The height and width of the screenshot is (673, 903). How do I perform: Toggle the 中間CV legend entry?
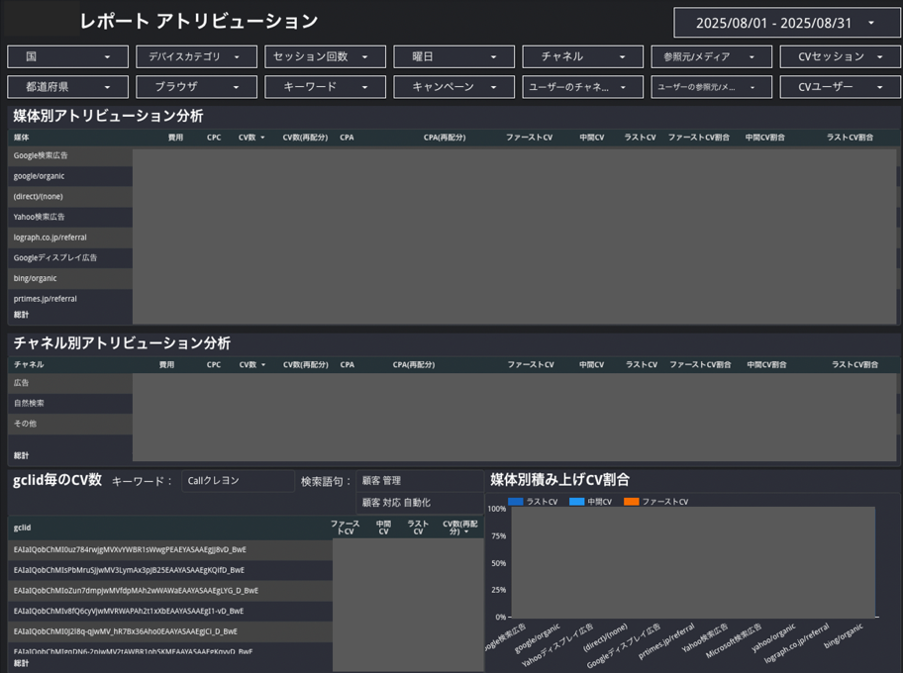[594, 501]
